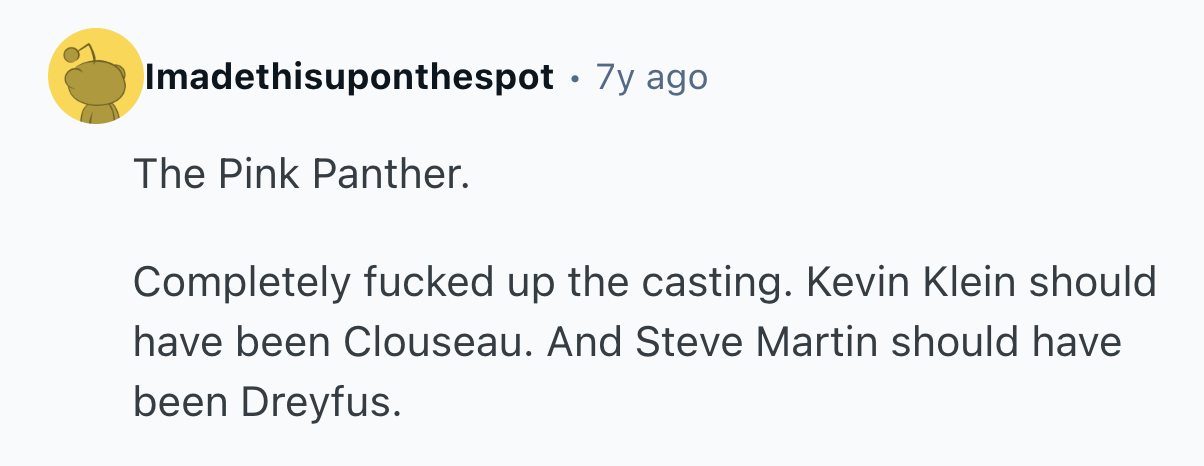The height and width of the screenshot is (466, 1204).
Task: Open the Imadethisuponthespot user profile
Action: 349,77
